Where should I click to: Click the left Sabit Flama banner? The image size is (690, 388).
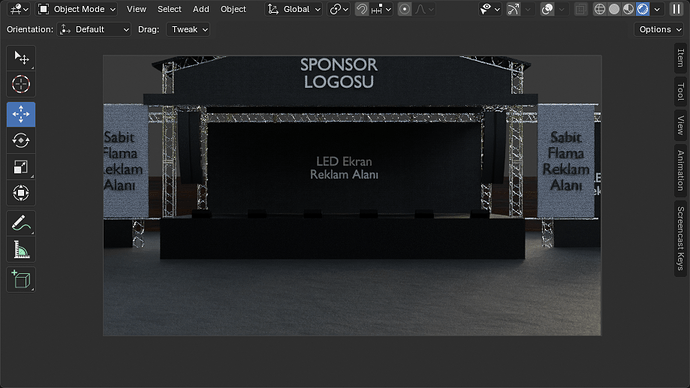click(x=125, y=161)
